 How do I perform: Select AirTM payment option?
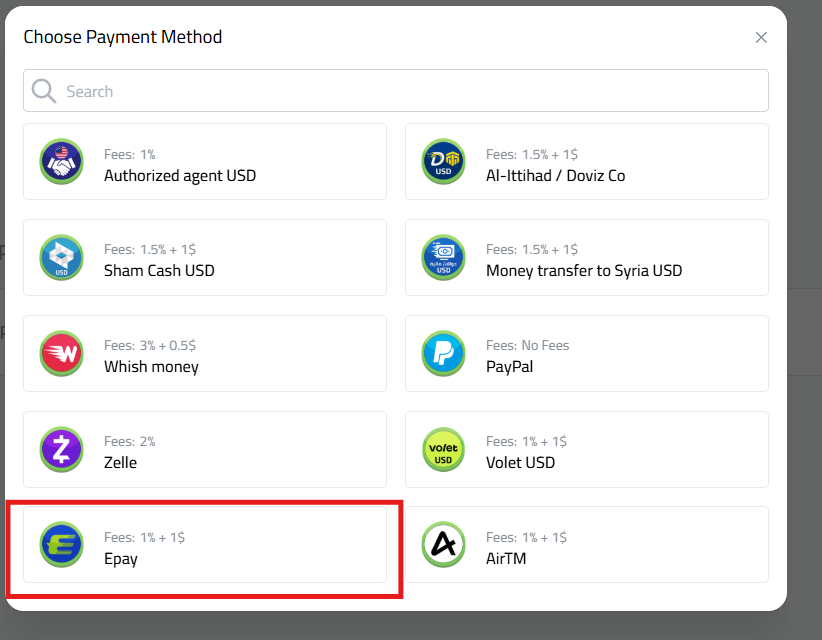587,545
